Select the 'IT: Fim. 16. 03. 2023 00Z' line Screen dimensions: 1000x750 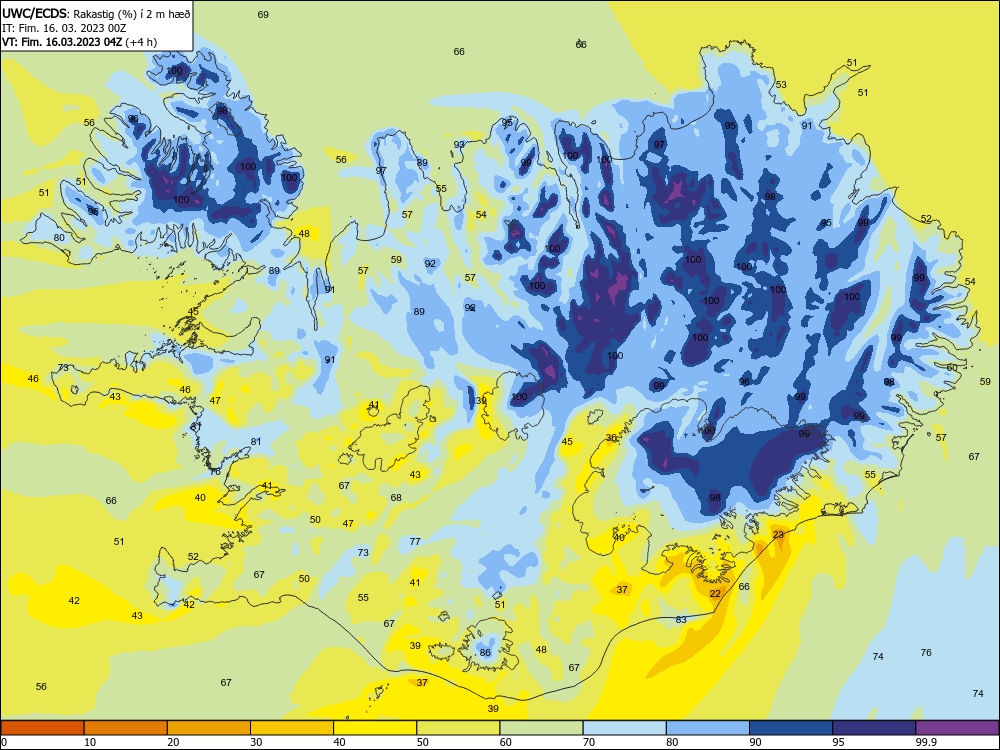[64, 28]
